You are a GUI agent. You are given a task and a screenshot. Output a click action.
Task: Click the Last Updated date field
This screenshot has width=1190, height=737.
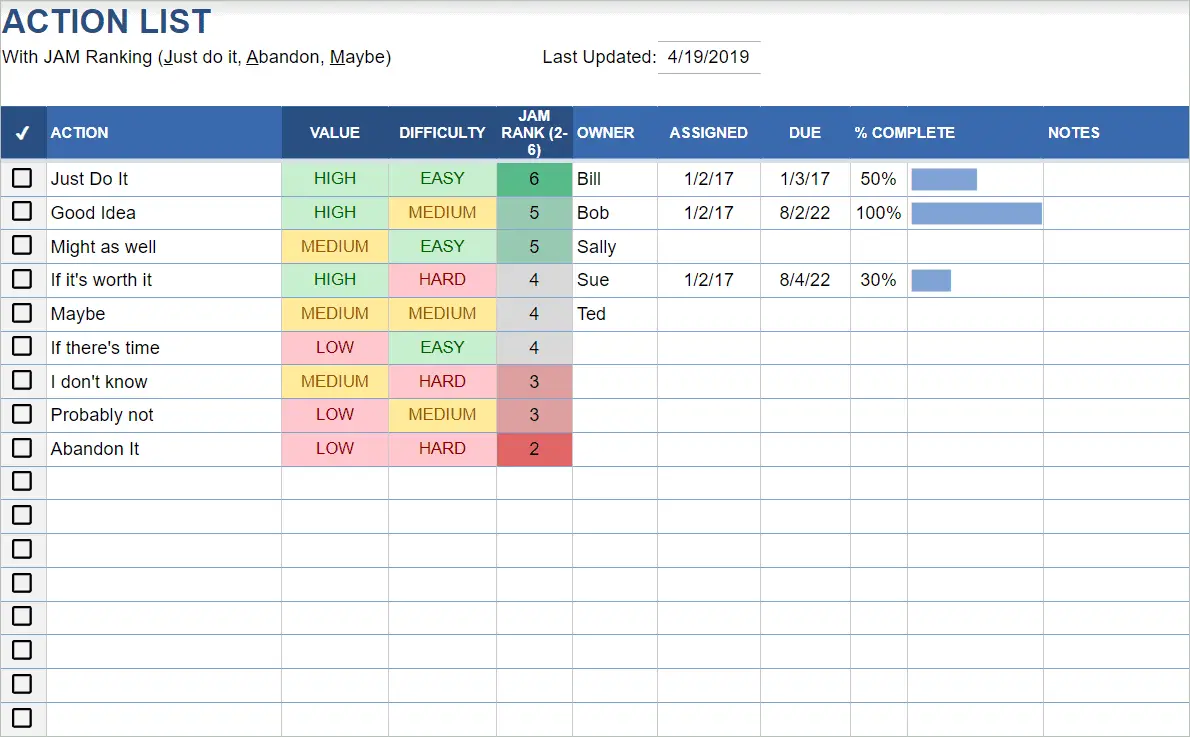click(x=709, y=57)
